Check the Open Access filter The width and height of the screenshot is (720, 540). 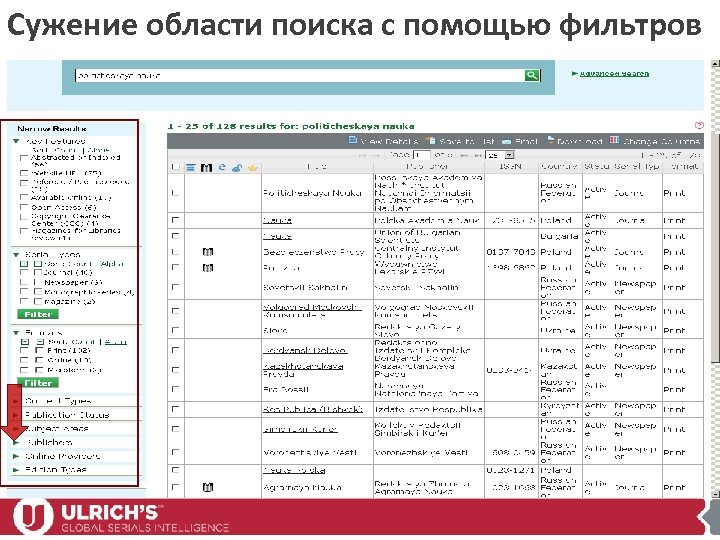[24, 207]
